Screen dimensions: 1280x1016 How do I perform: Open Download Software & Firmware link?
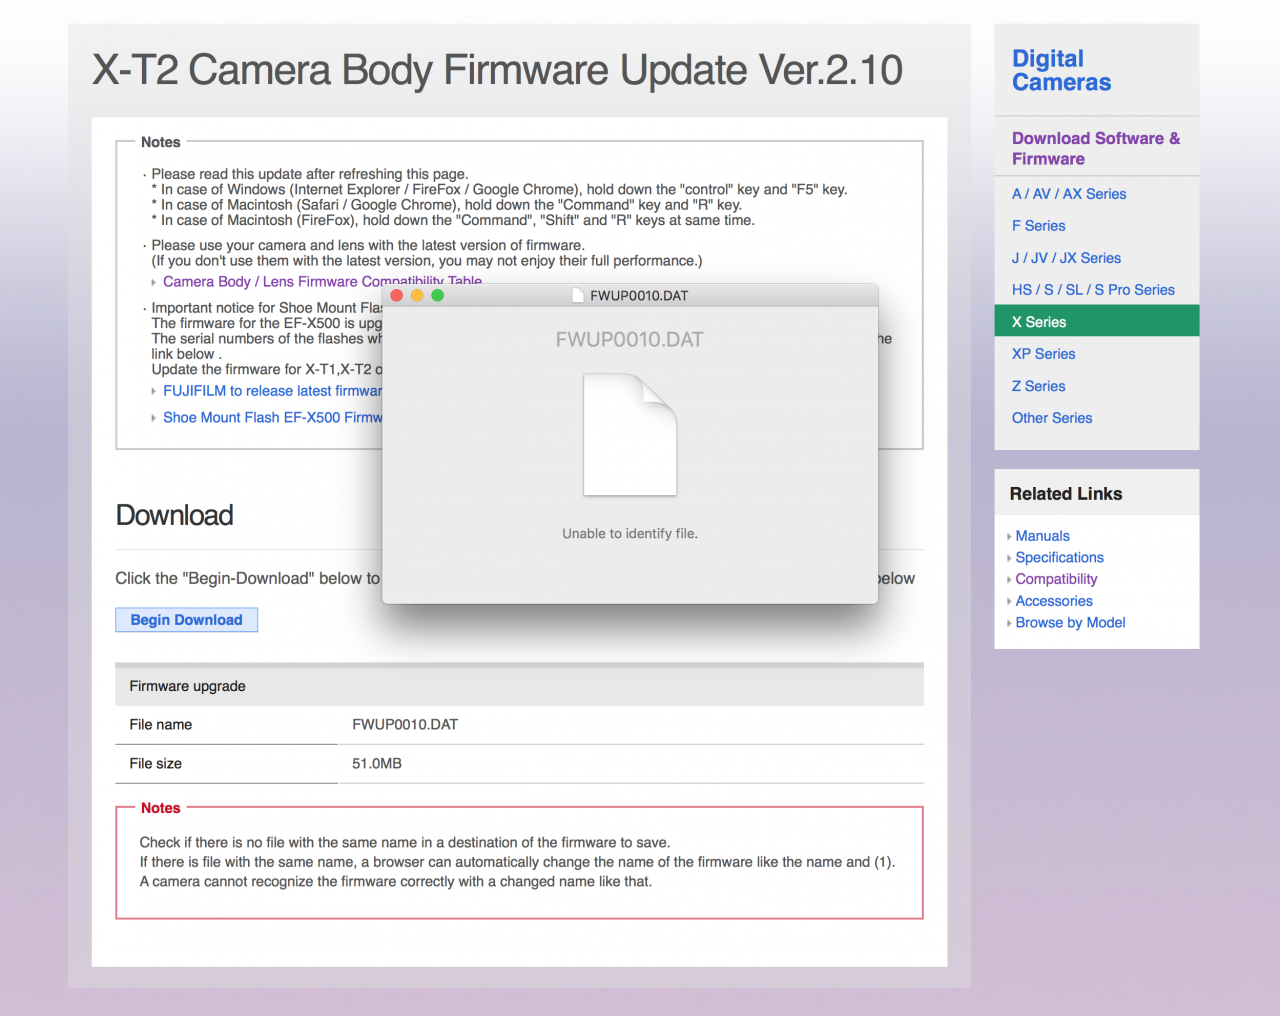(x=1095, y=148)
